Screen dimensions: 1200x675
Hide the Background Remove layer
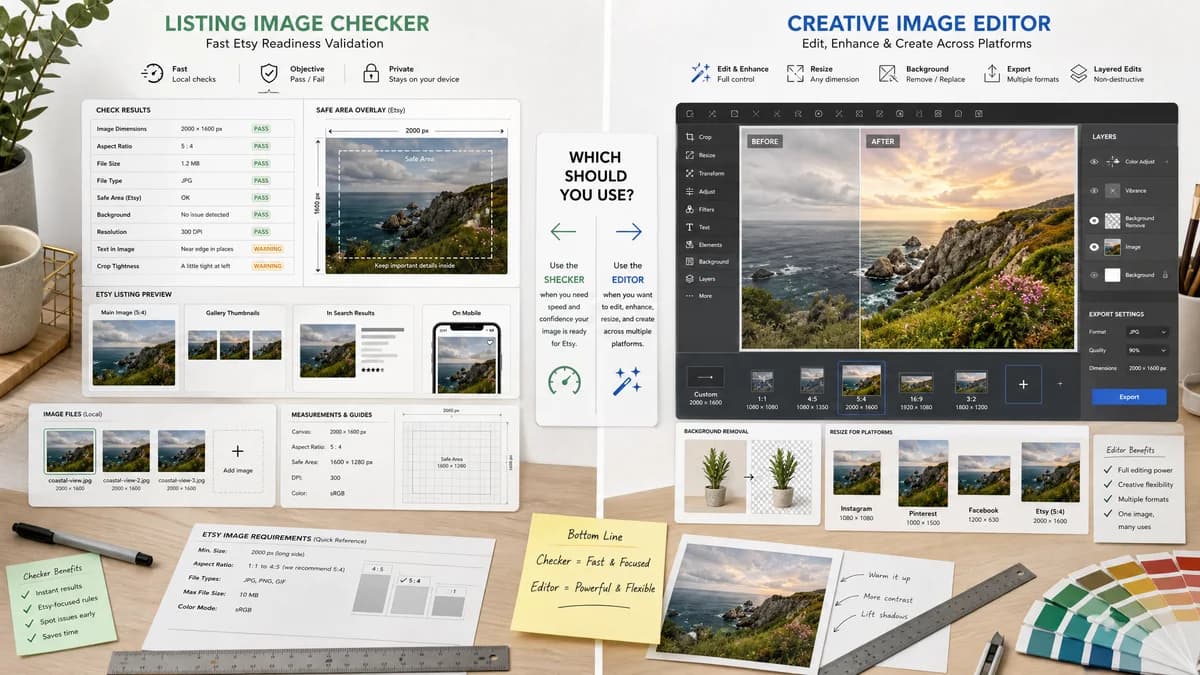tap(1093, 219)
